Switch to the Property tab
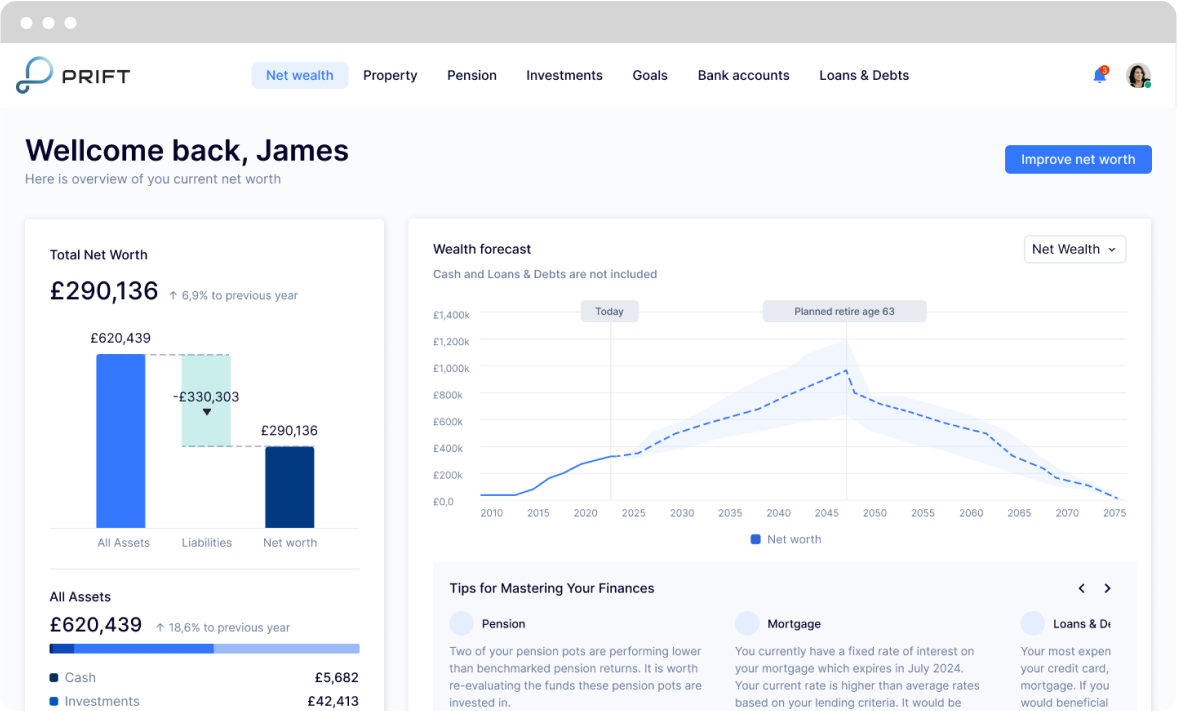The image size is (1177, 711). click(390, 75)
